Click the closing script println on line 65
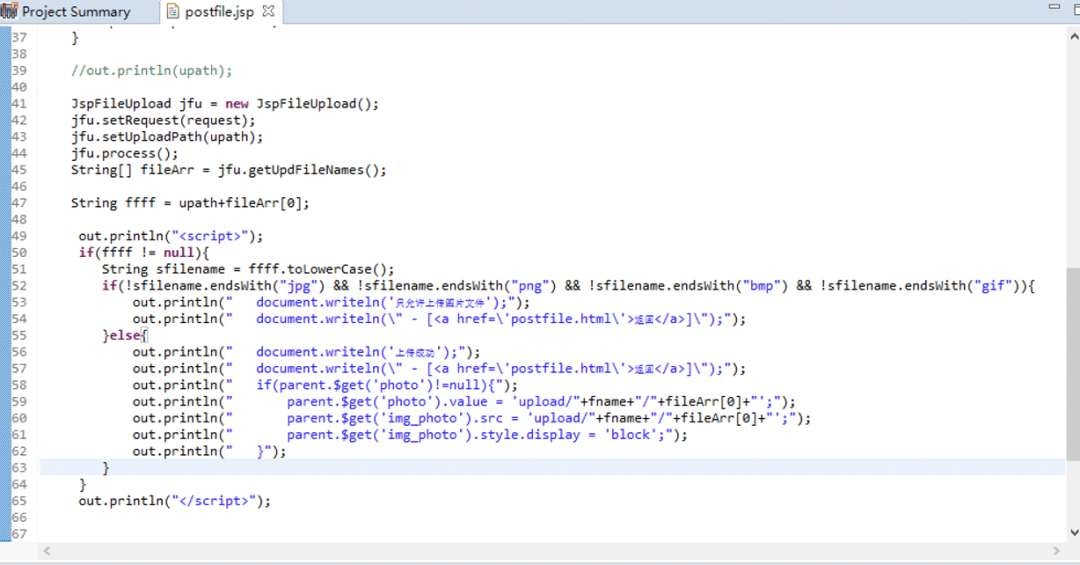 [x=174, y=500]
